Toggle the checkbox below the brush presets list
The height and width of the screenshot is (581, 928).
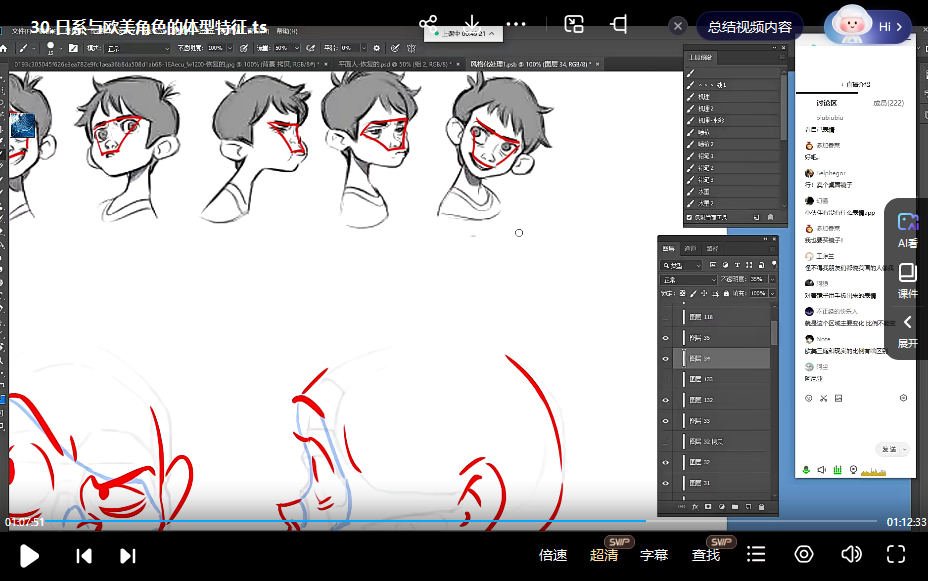pyautogui.click(x=689, y=217)
